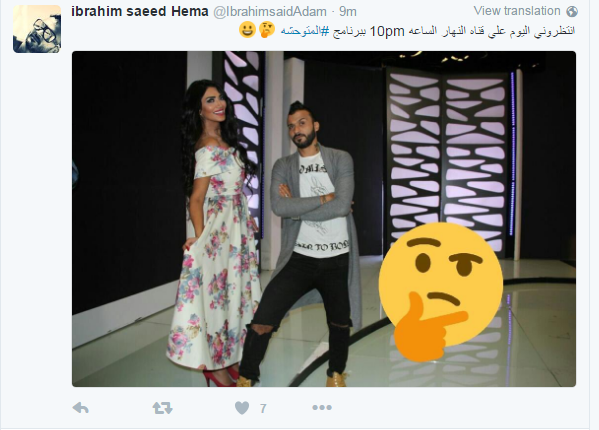599x430 pixels.
Task: Retweet this post using retweet icon
Action: (162, 408)
